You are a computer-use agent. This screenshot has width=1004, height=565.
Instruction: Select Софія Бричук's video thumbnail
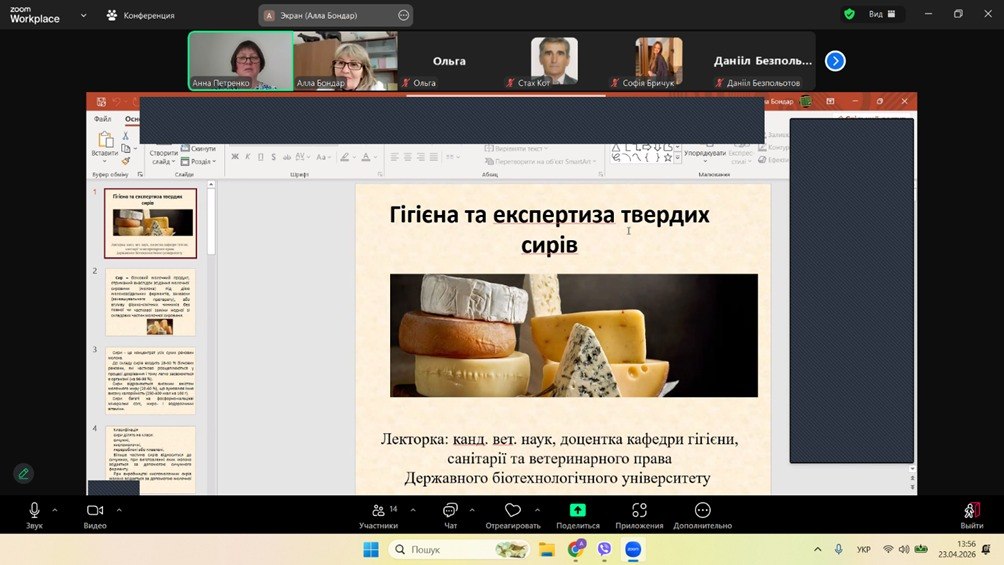[659, 62]
